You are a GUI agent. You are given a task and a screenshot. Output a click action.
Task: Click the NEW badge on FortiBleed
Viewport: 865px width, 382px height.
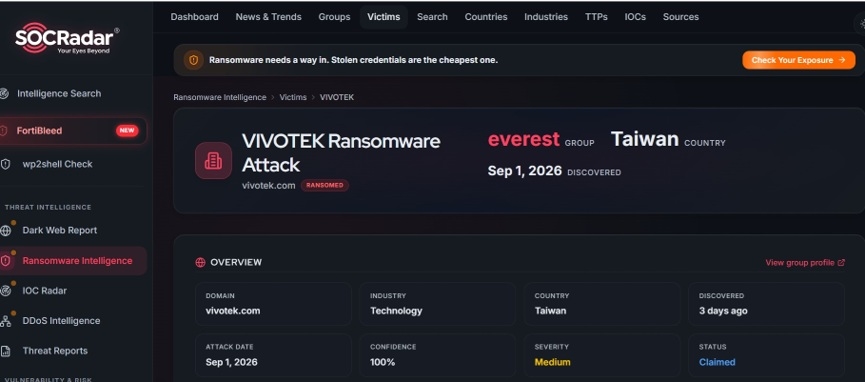click(127, 131)
